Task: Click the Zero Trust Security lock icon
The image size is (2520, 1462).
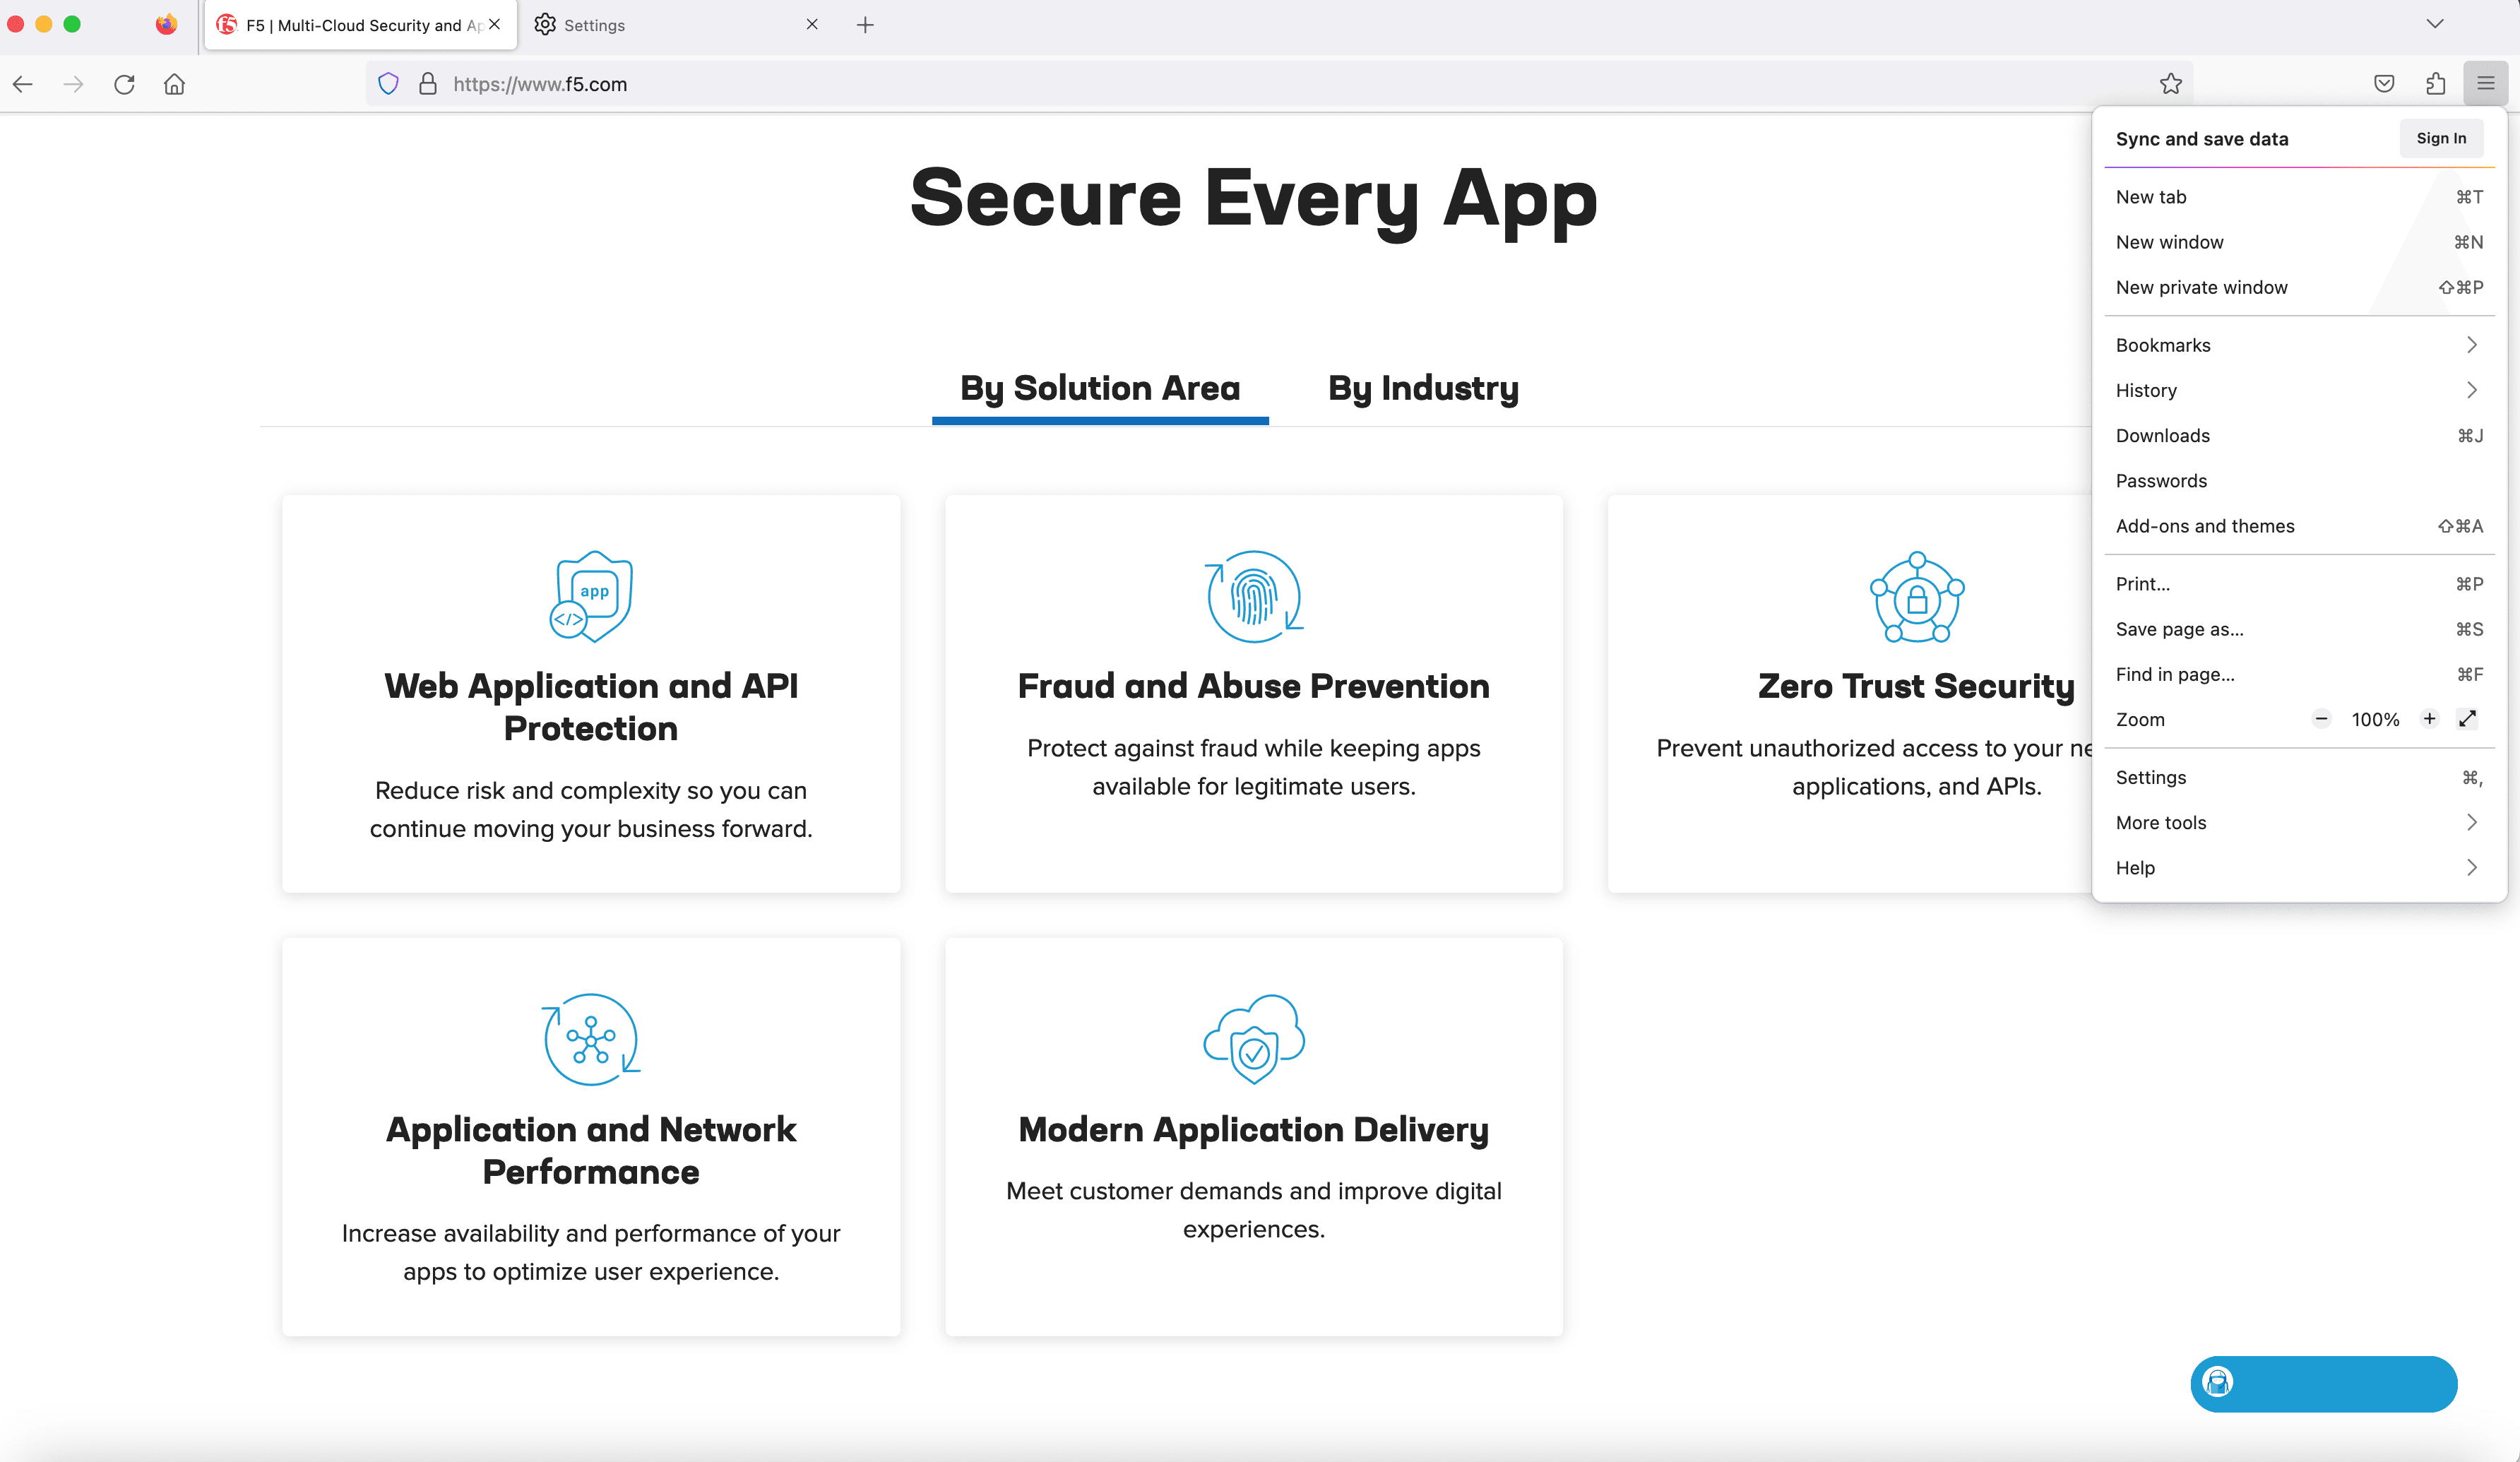Action: coord(1917,596)
